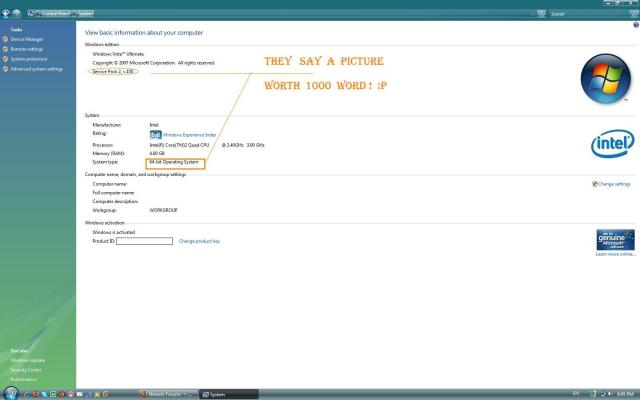640x400 pixels.
Task: Select the WORKGROUP value
Action: pyautogui.click(x=163, y=210)
